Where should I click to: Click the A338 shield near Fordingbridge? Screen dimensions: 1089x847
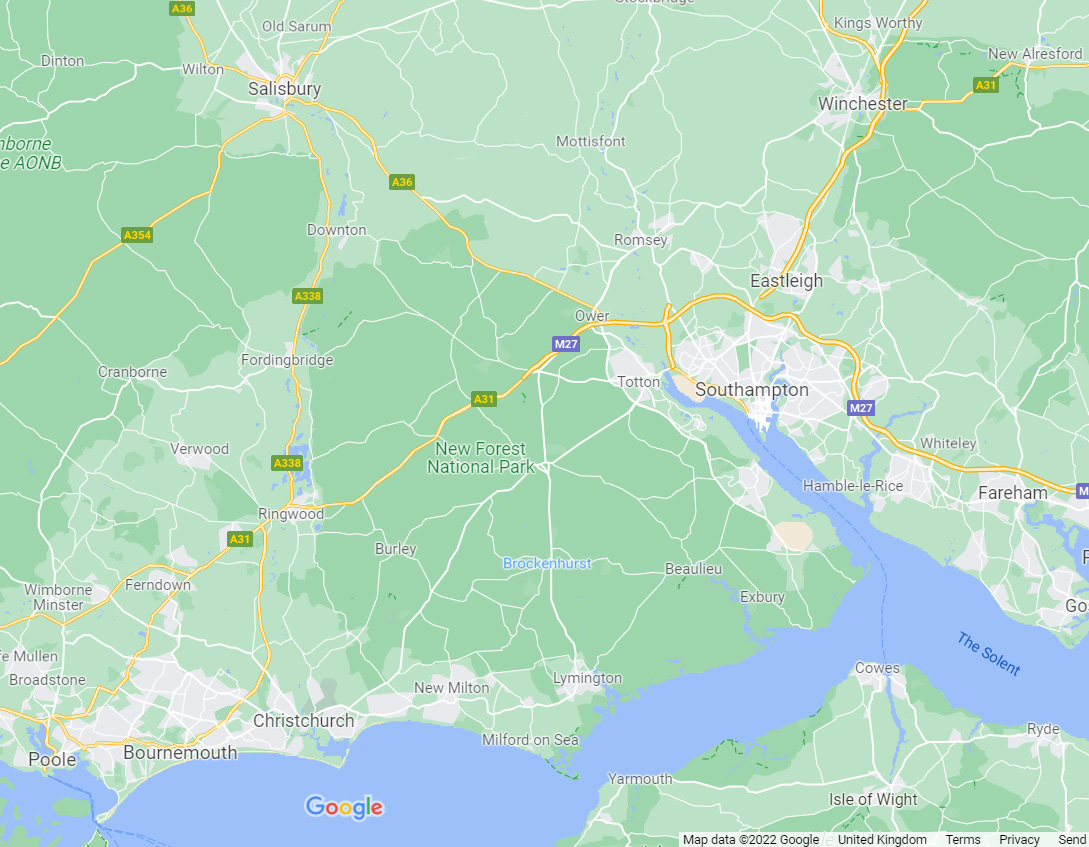(x=308, y=296)
